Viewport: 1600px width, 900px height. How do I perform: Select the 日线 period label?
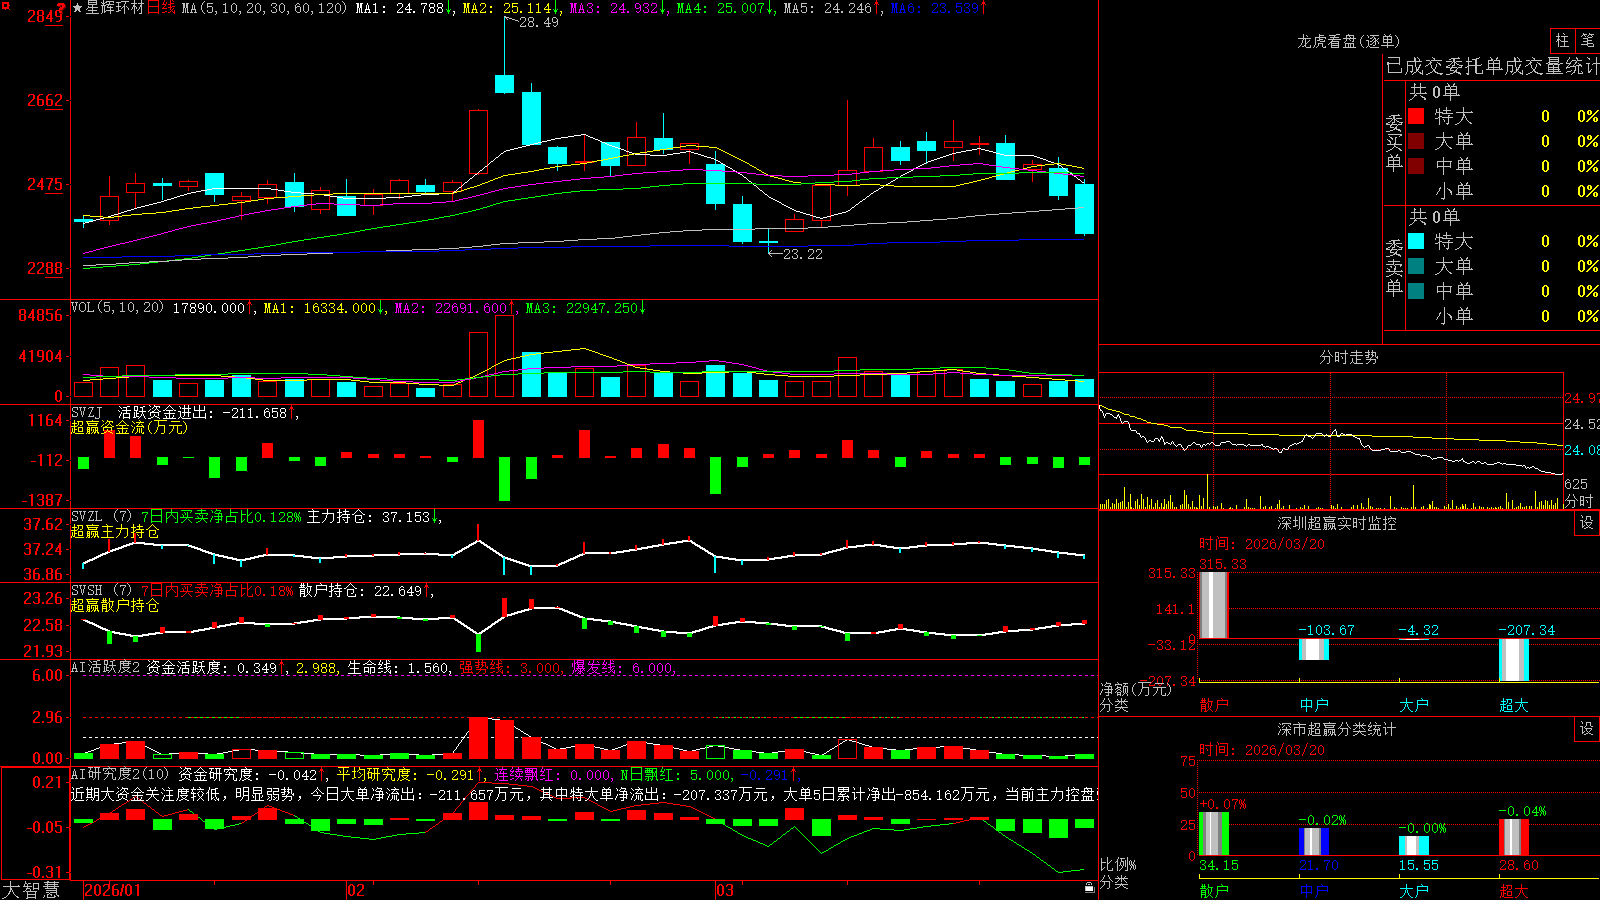pyautogui.click(x=161, y=8)
